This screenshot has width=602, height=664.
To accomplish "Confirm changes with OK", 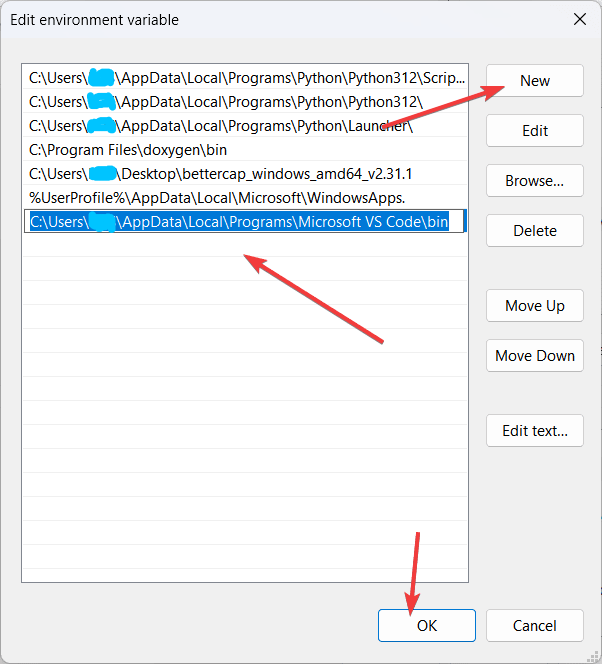I will pos(427,625).
